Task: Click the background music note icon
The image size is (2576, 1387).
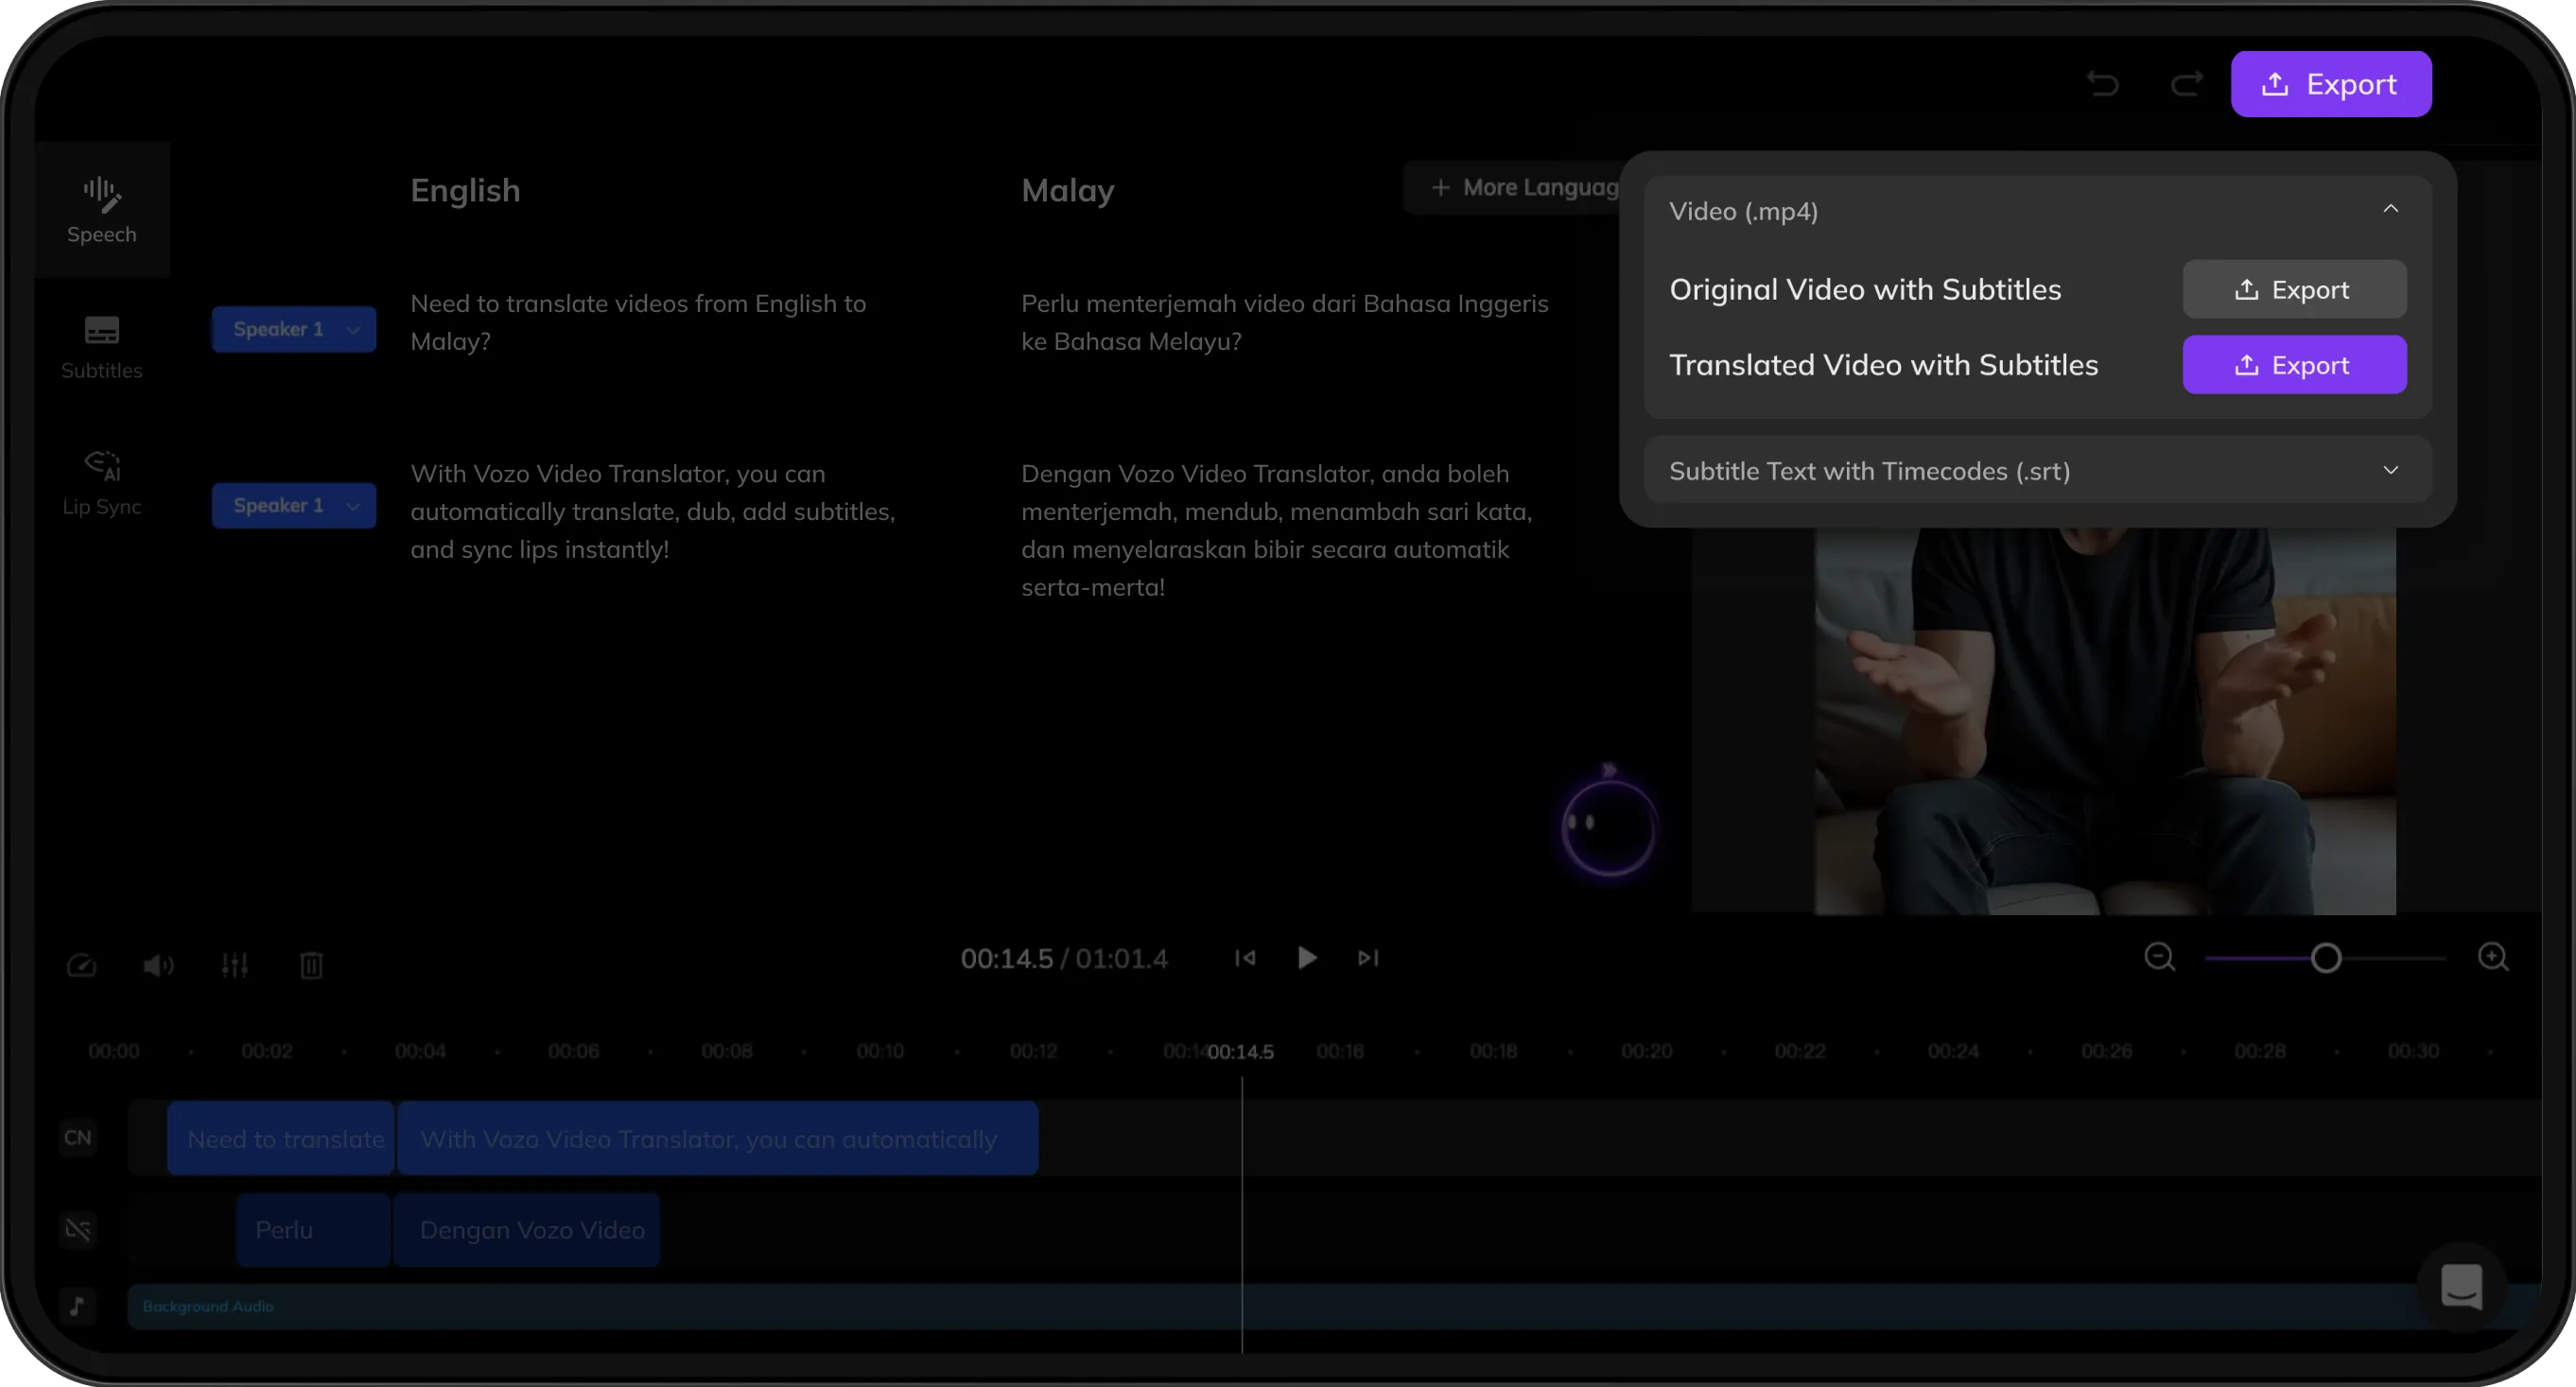Action: pyautogui.click(x=78, y=1306)
